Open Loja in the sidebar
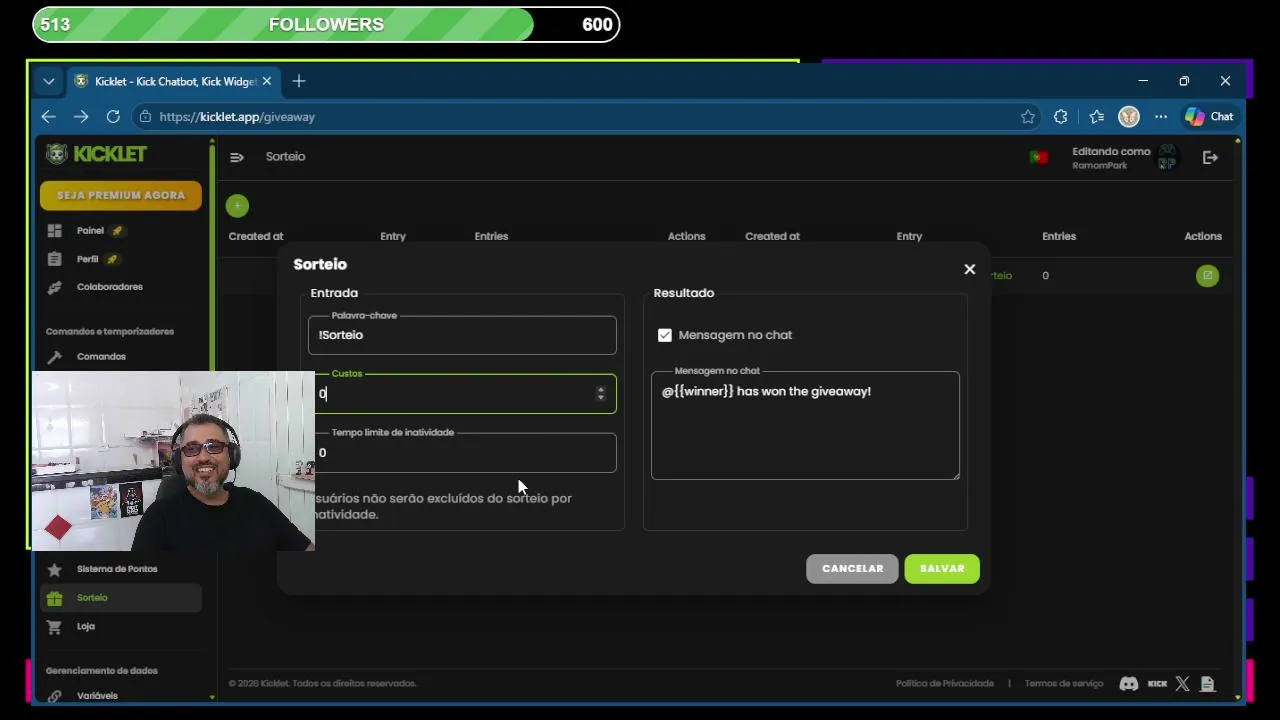 pyautogui.click(x=85, y=627)
